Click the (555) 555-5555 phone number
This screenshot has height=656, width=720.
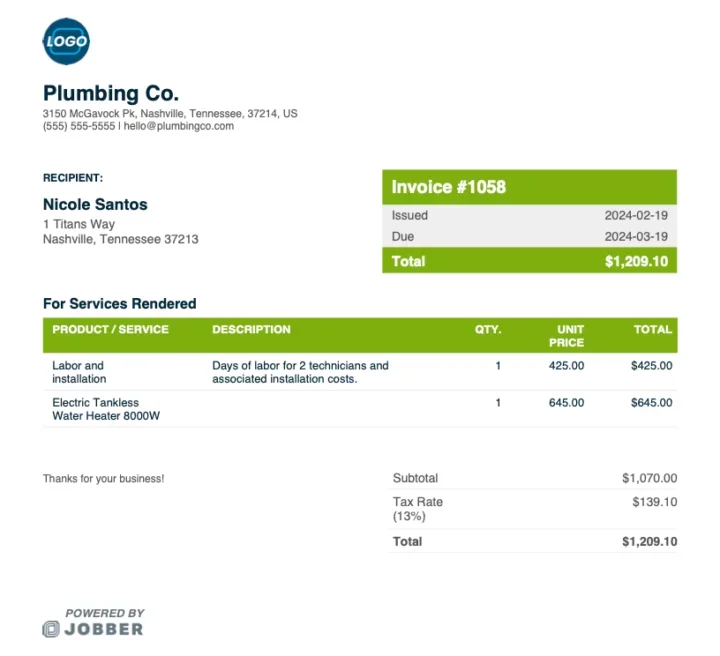[79, 126]
